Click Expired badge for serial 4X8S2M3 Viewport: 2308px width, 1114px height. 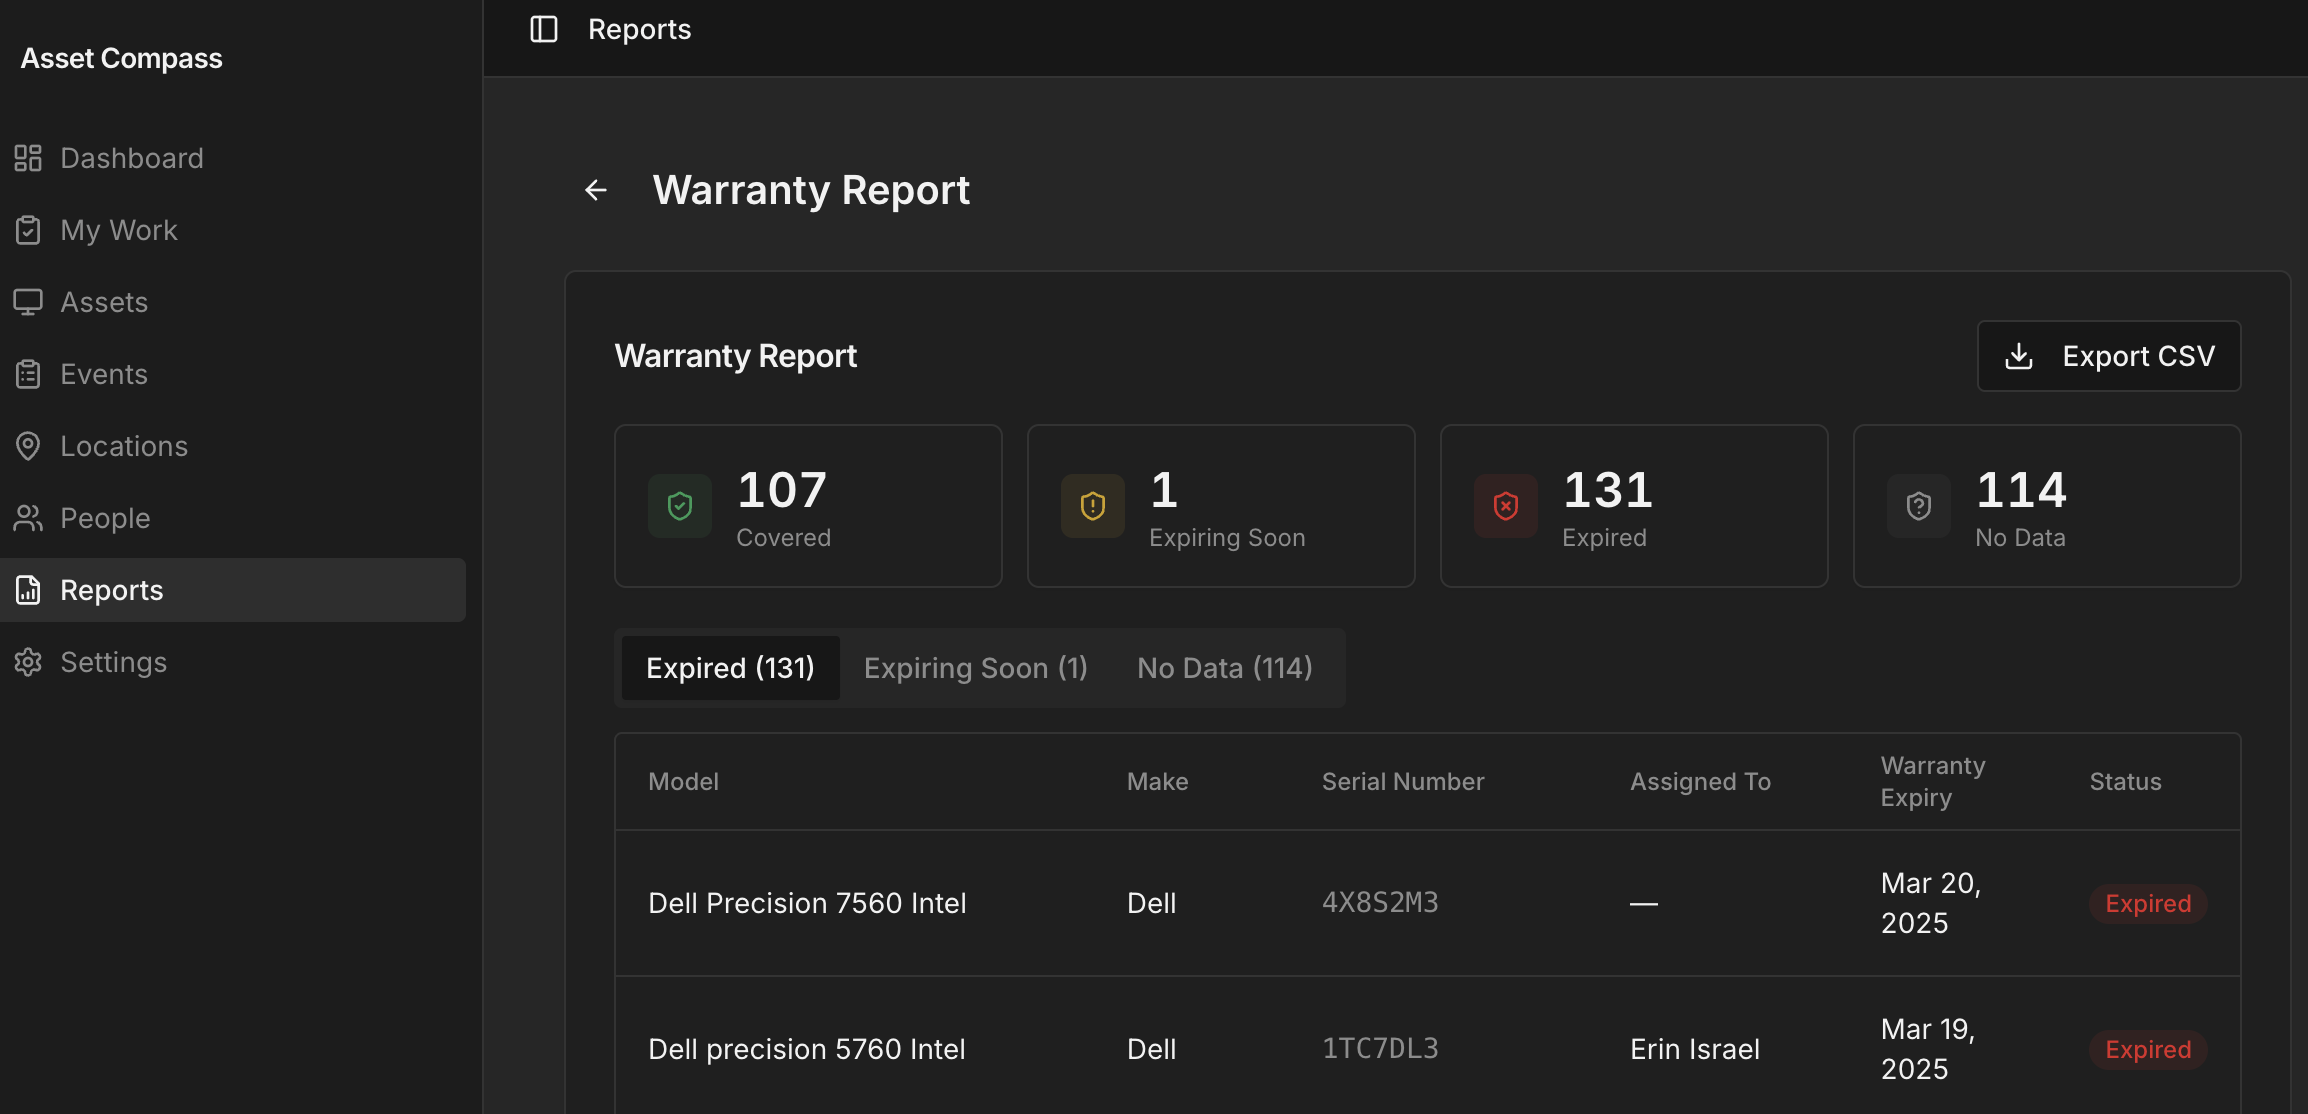(2148, 903)
